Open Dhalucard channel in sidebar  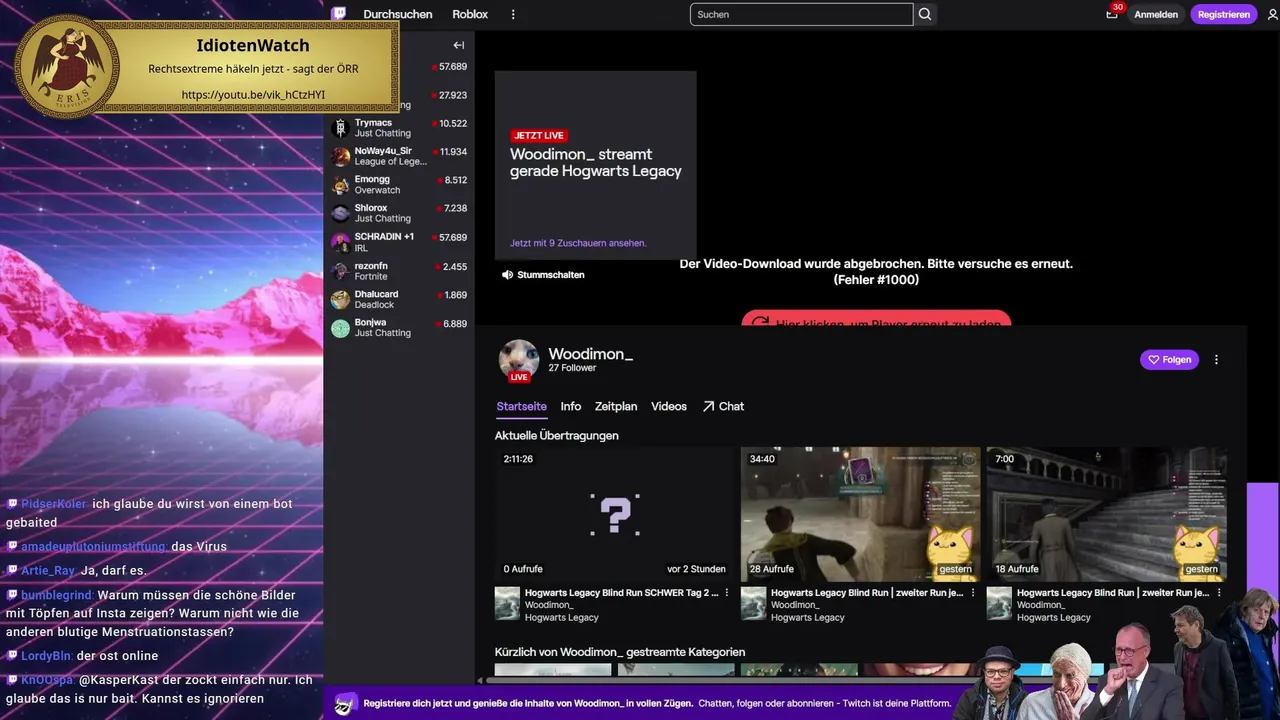[399, 299]
